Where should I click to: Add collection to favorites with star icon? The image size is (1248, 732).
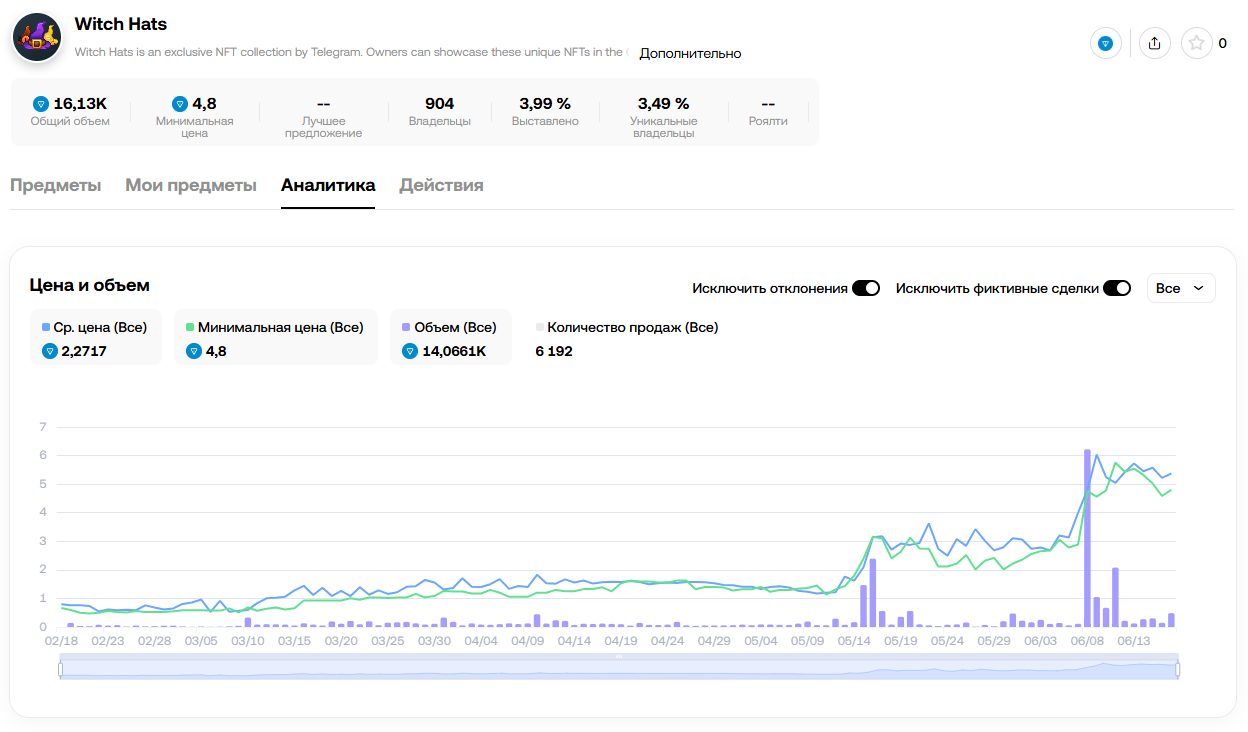(1196, 43)
